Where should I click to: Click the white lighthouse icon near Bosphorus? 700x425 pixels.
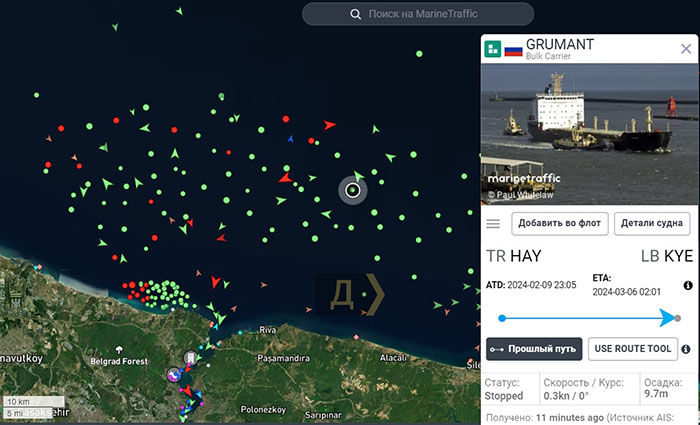click(x=189, y=357)
